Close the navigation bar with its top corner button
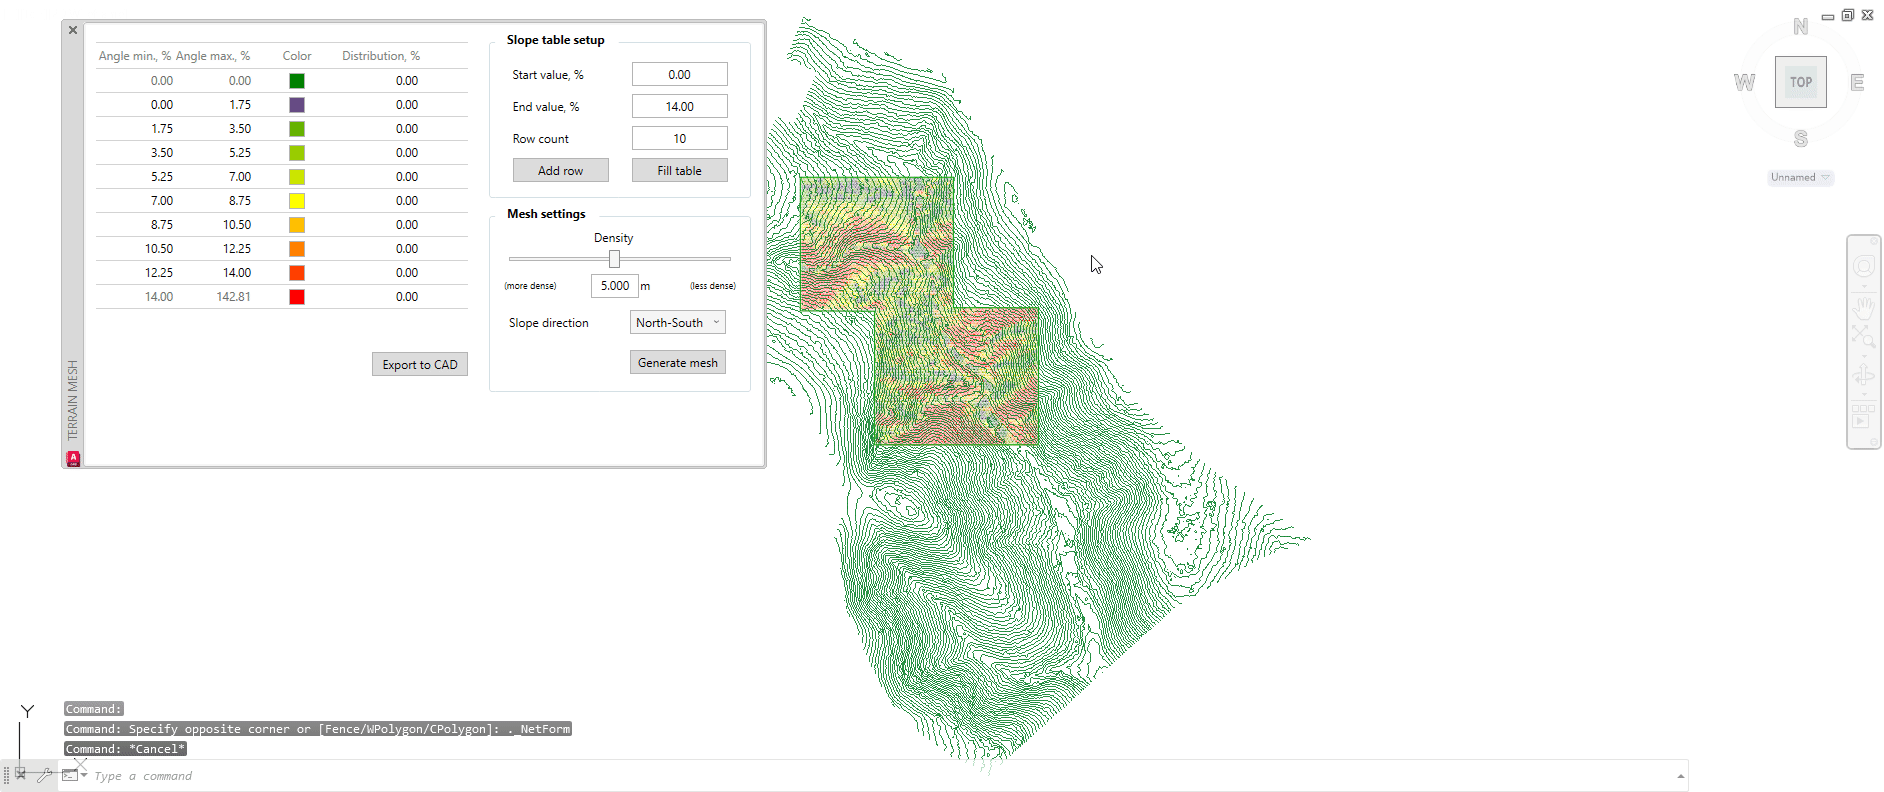This screenshot has width=1884, height=792. pyautogui.click(x=1874, y=240)
